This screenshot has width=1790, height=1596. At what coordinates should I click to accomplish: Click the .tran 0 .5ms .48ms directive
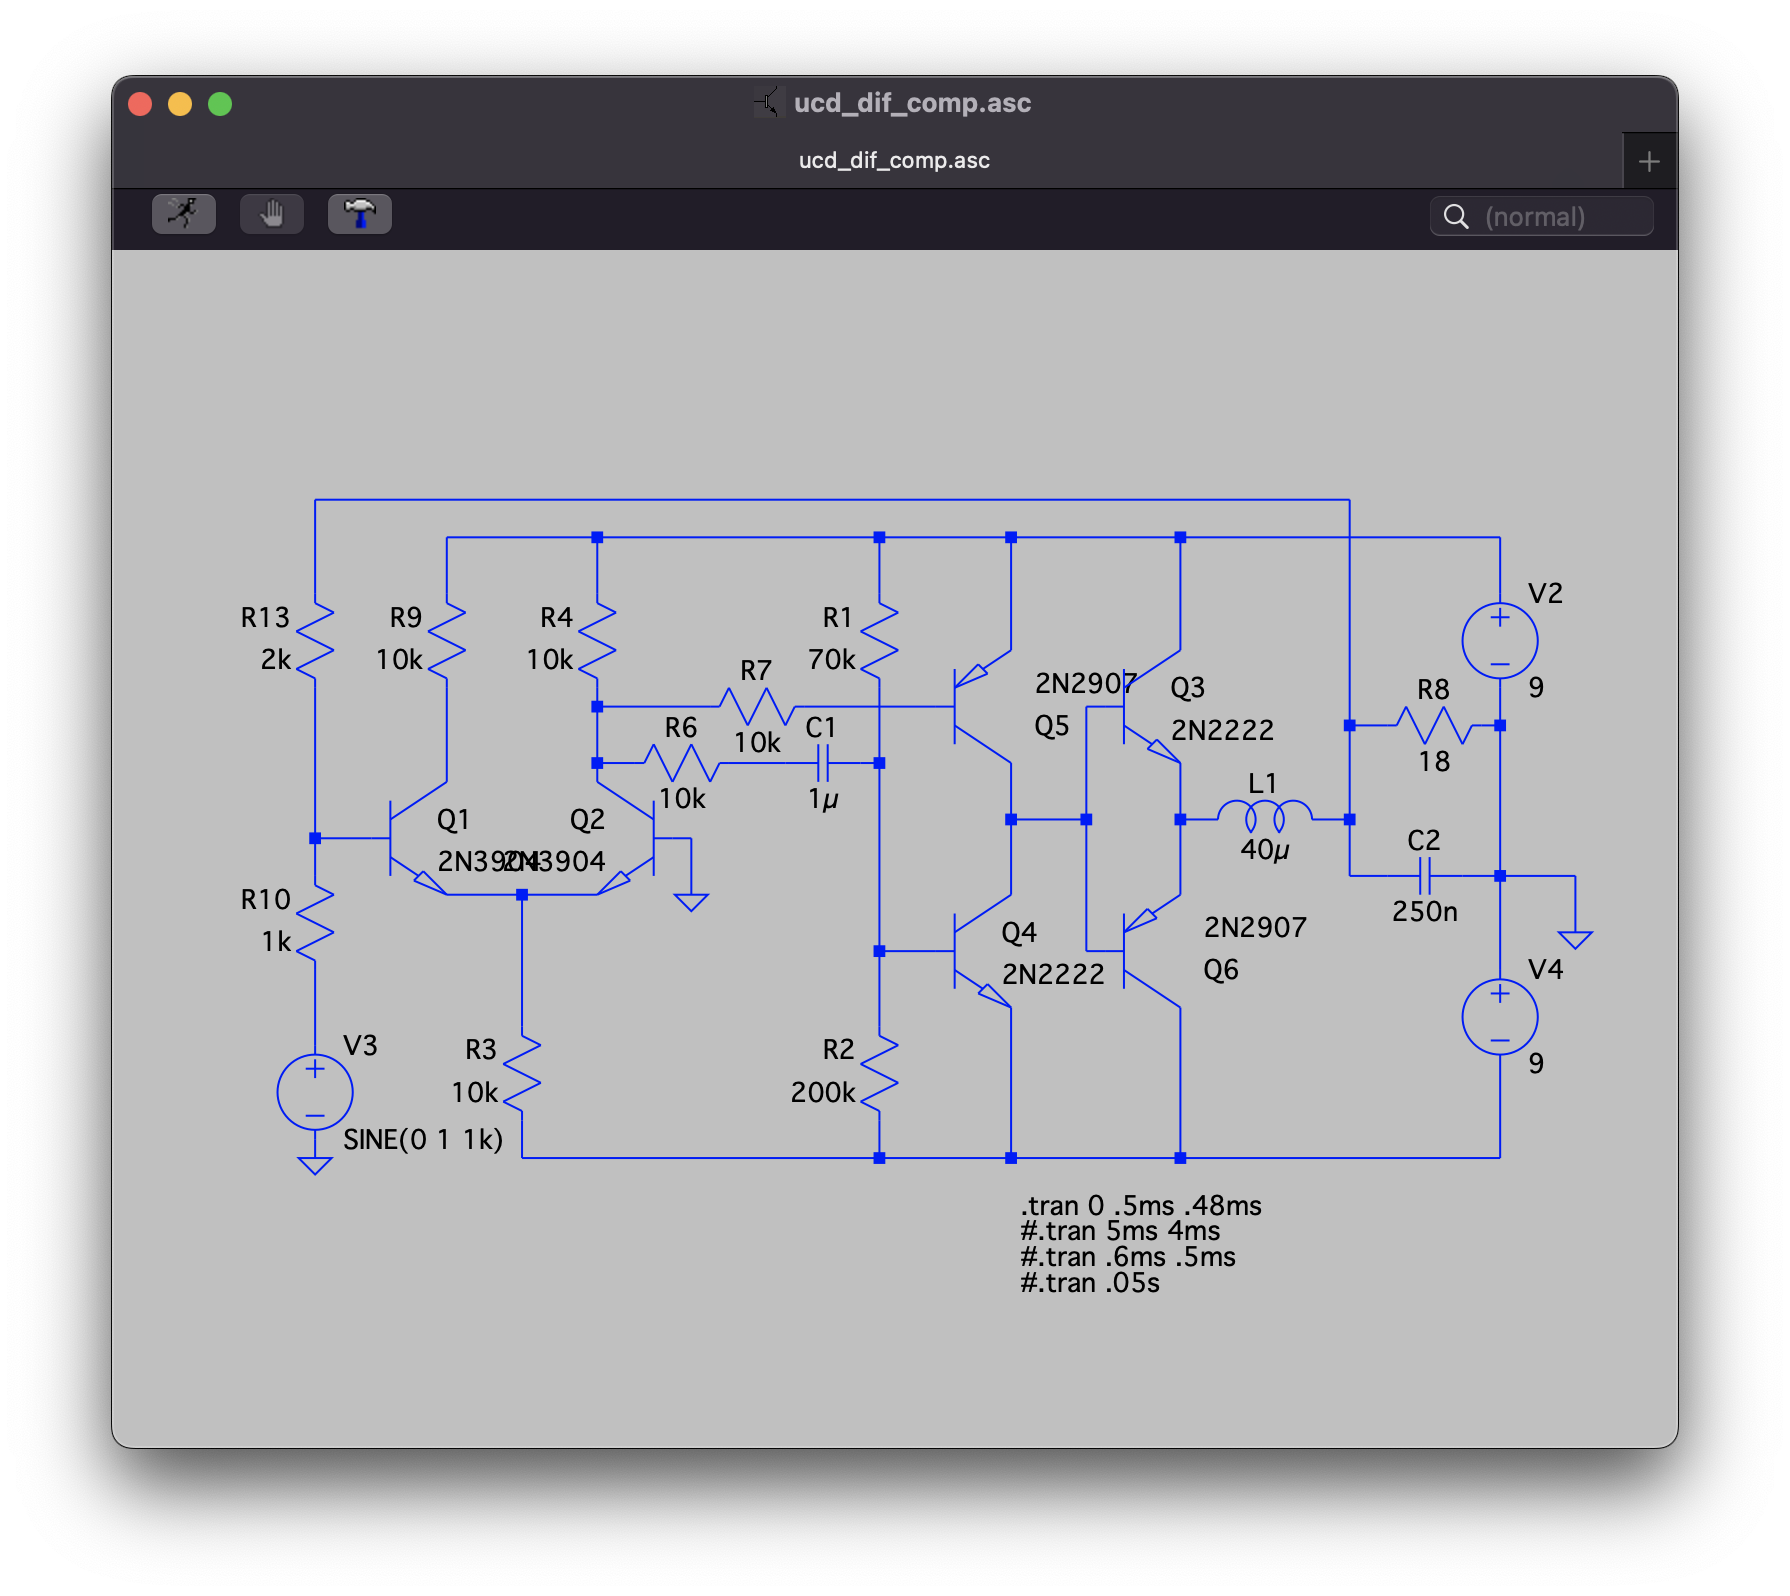[1141, 1206]
